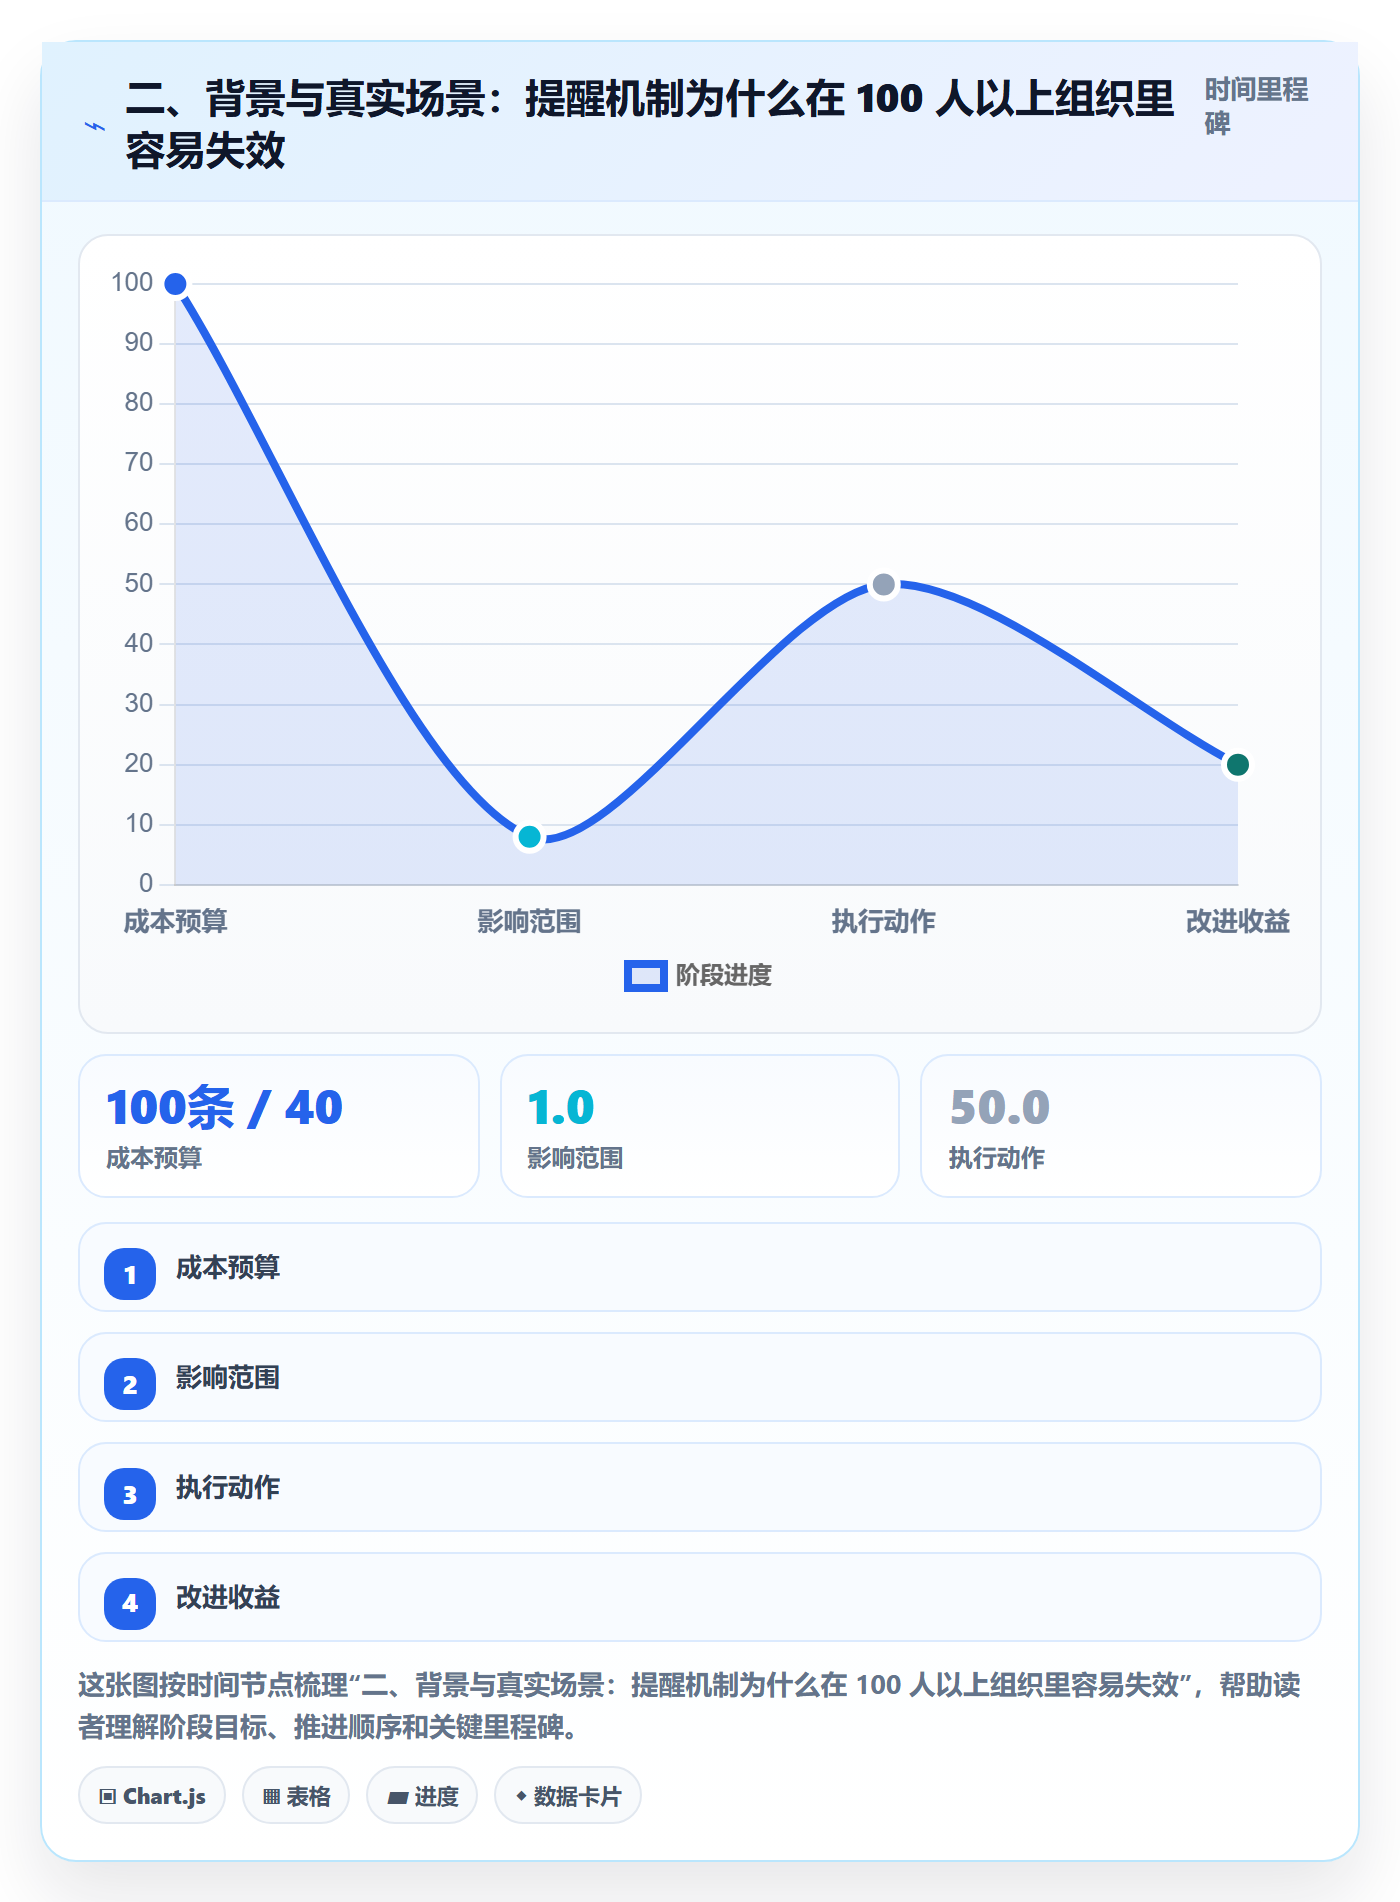Click the 阶段进度 legend label
The height and width of the screenshot is (1902, 1400).
724,975
